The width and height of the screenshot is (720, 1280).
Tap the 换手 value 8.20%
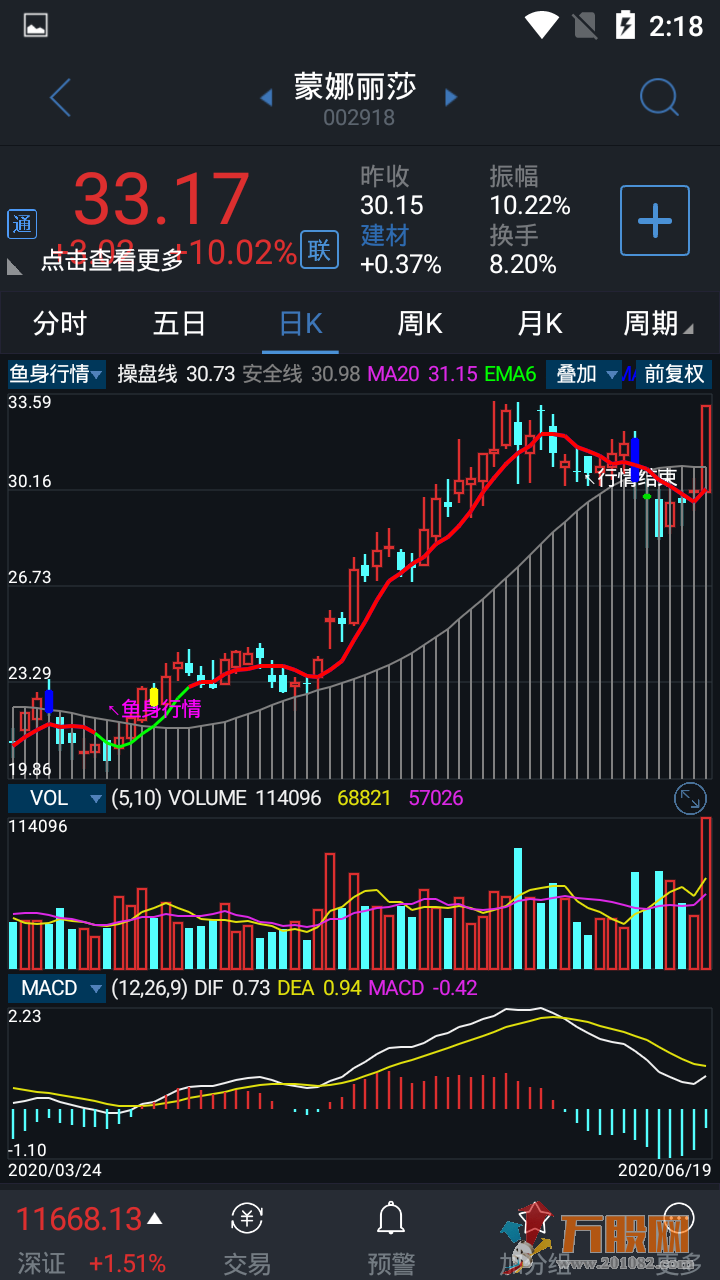pyautogui.click(x=523, y=264)
